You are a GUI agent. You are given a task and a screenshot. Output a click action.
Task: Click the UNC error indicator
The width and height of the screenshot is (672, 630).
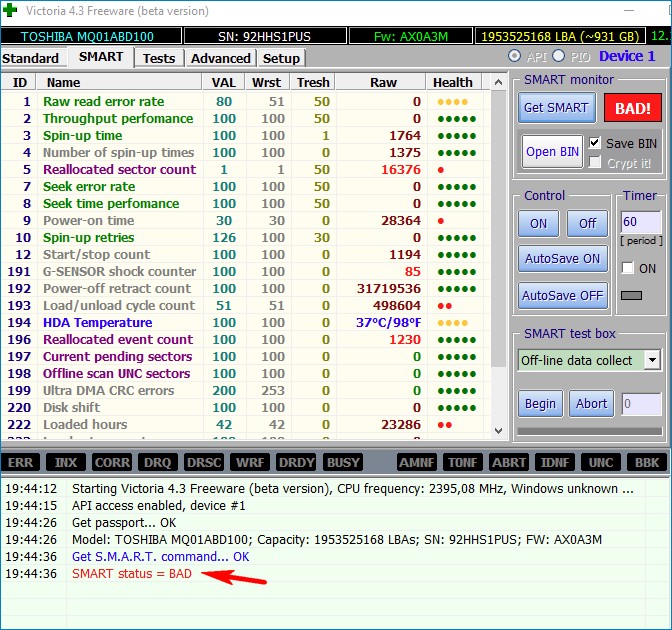pyautogui.click(x=601, y=462)
